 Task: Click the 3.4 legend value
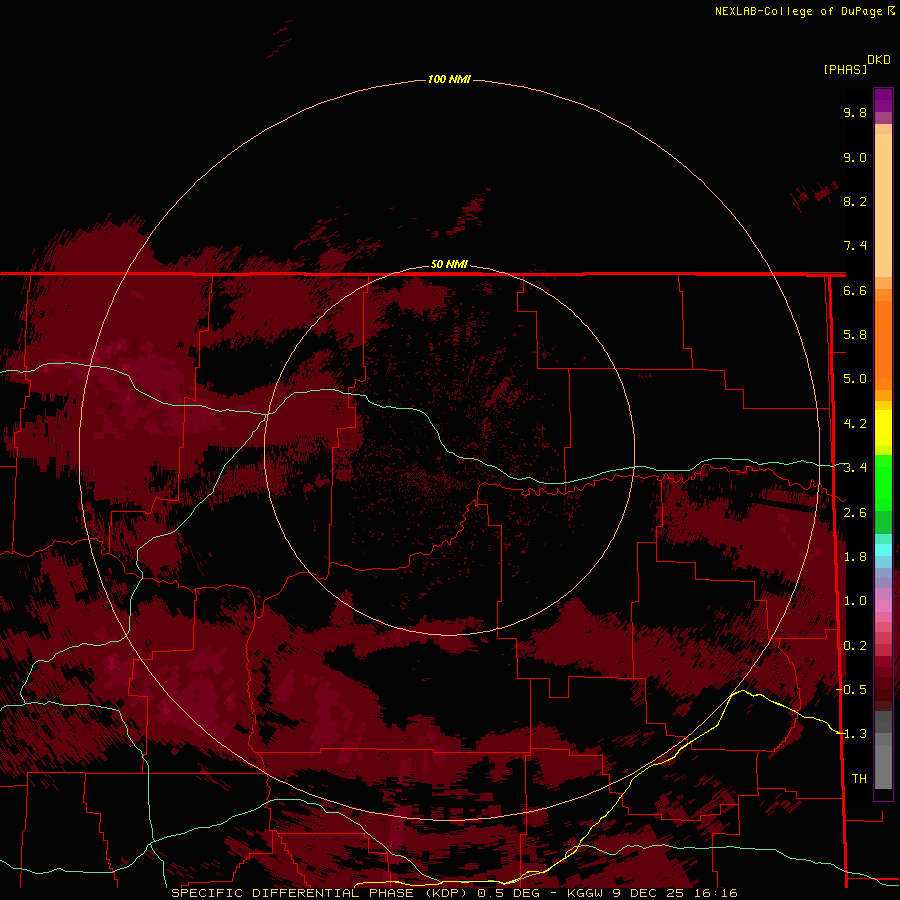pyautogui.click(x=855, y=468)
